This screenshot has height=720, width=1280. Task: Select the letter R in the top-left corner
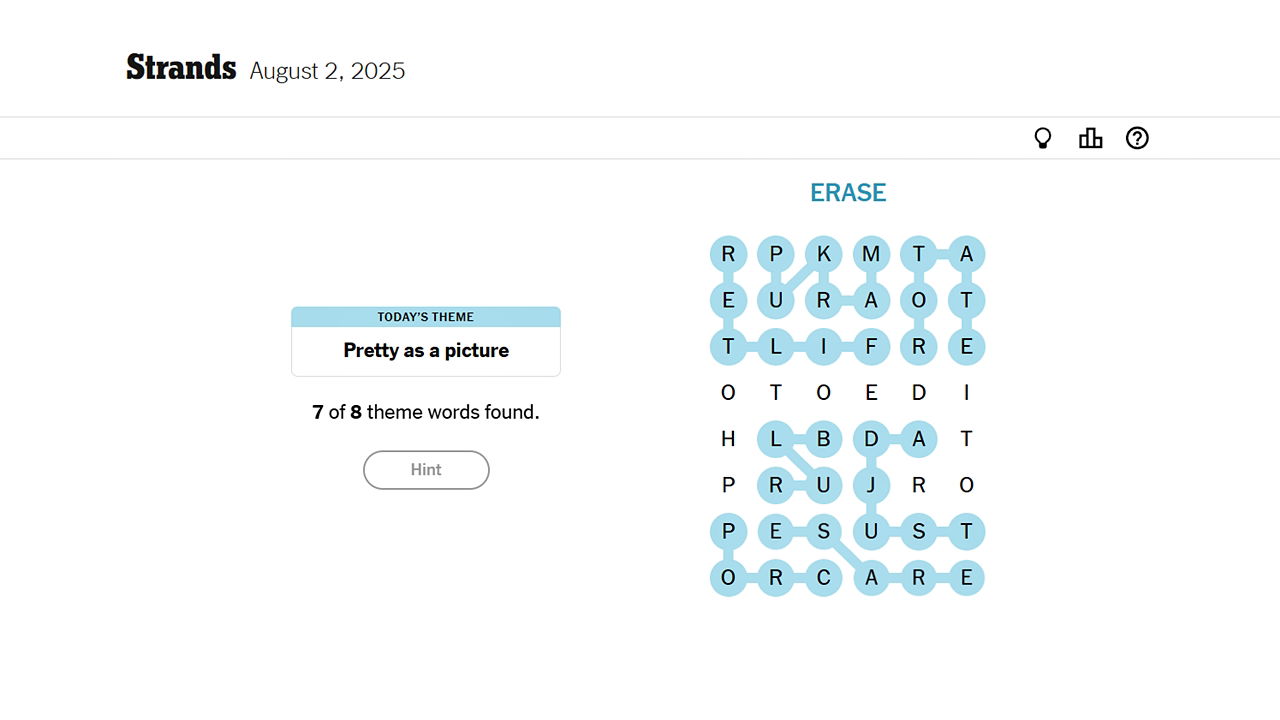[x=728, y=254]
